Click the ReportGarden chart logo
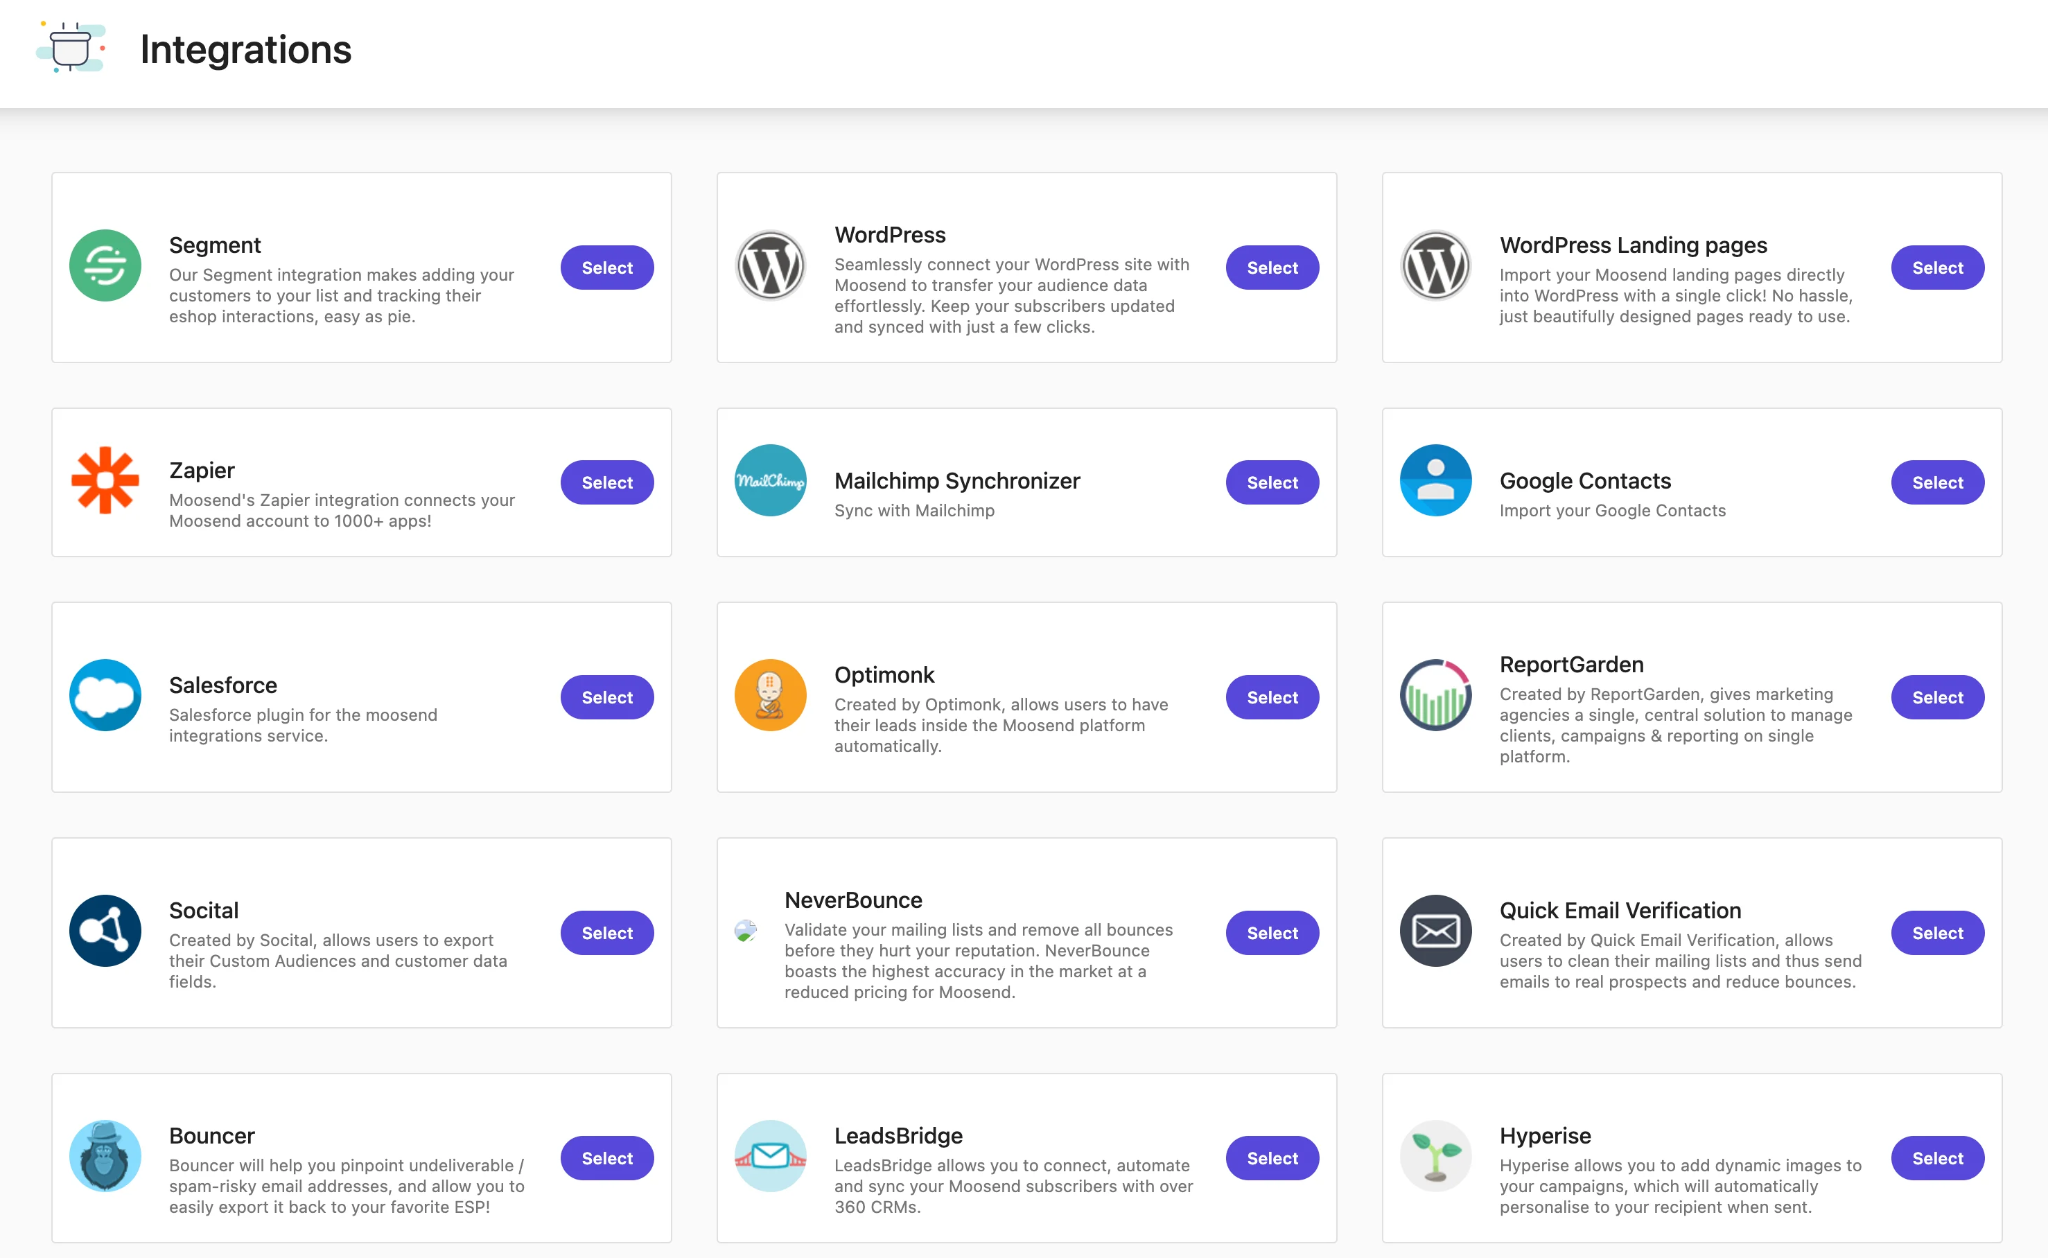 pos(1435,696)
